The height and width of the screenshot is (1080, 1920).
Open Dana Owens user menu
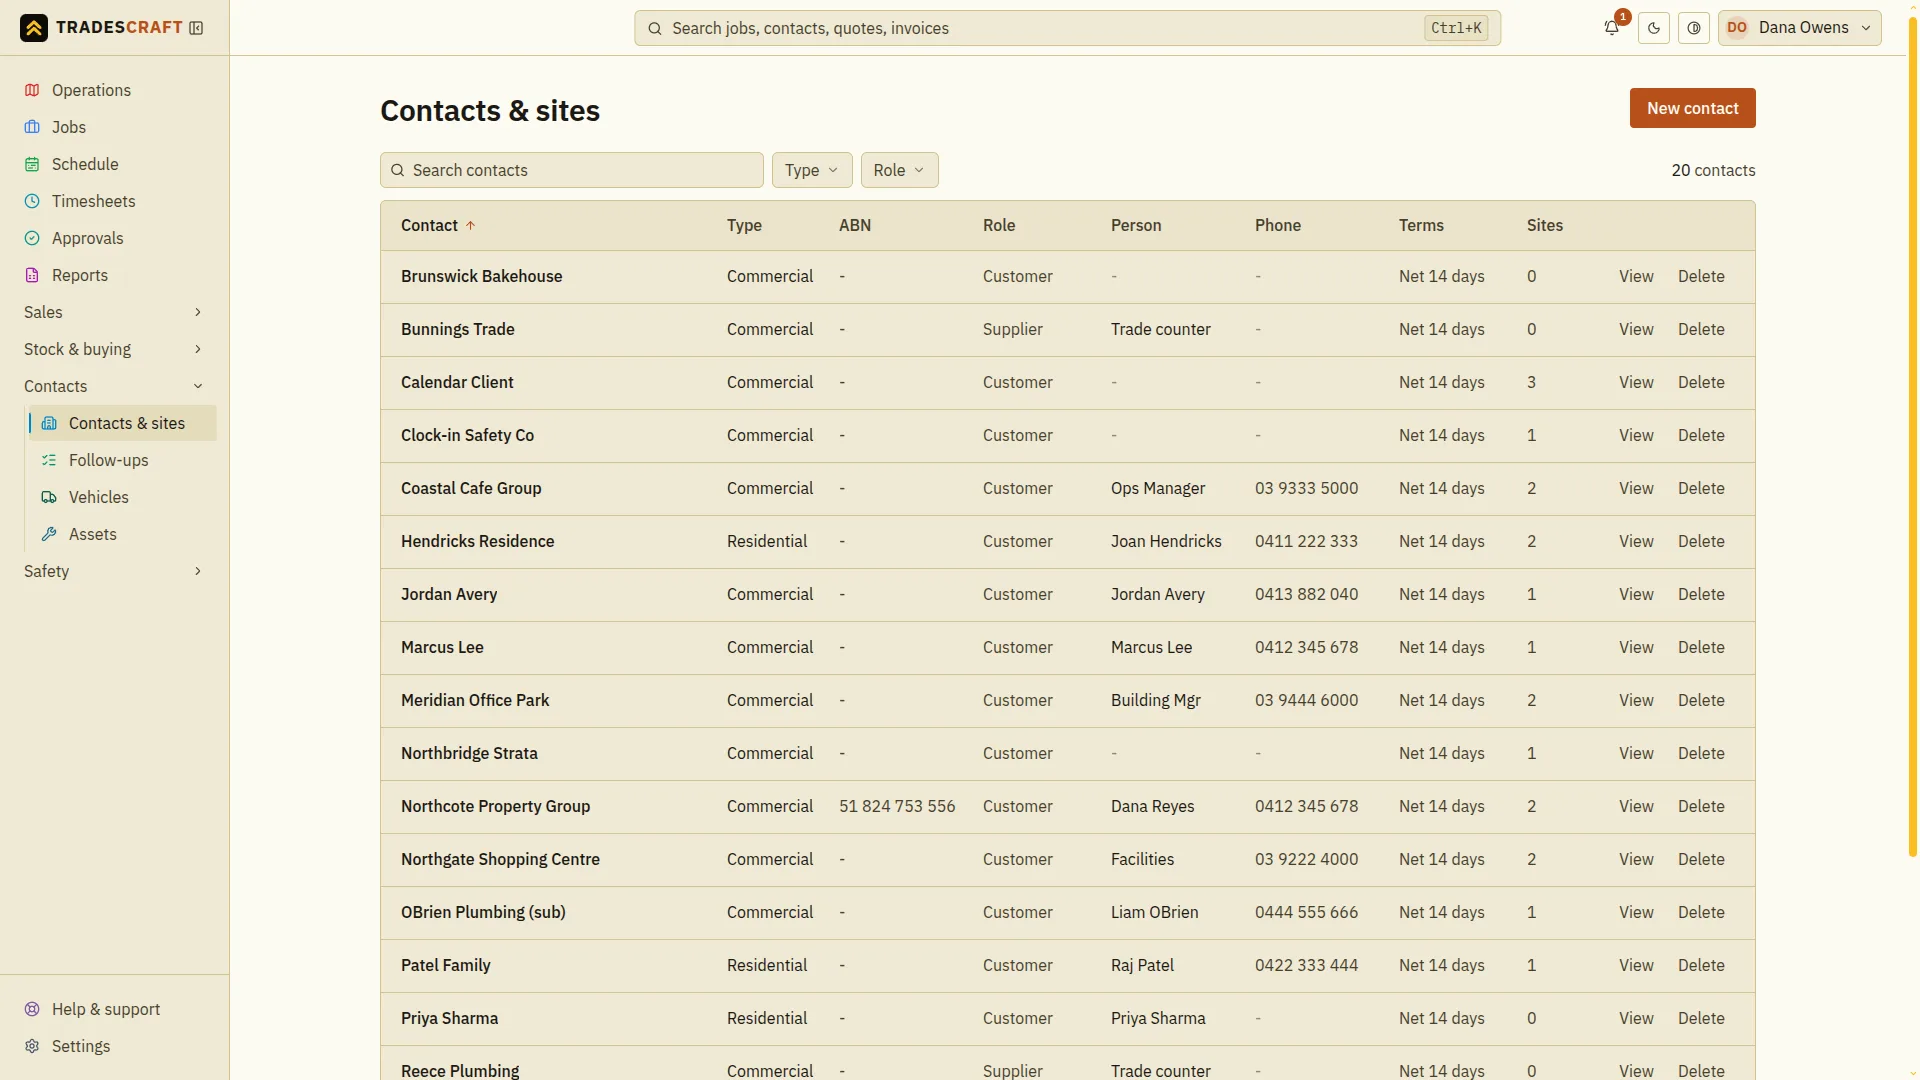click(1800, 28)
